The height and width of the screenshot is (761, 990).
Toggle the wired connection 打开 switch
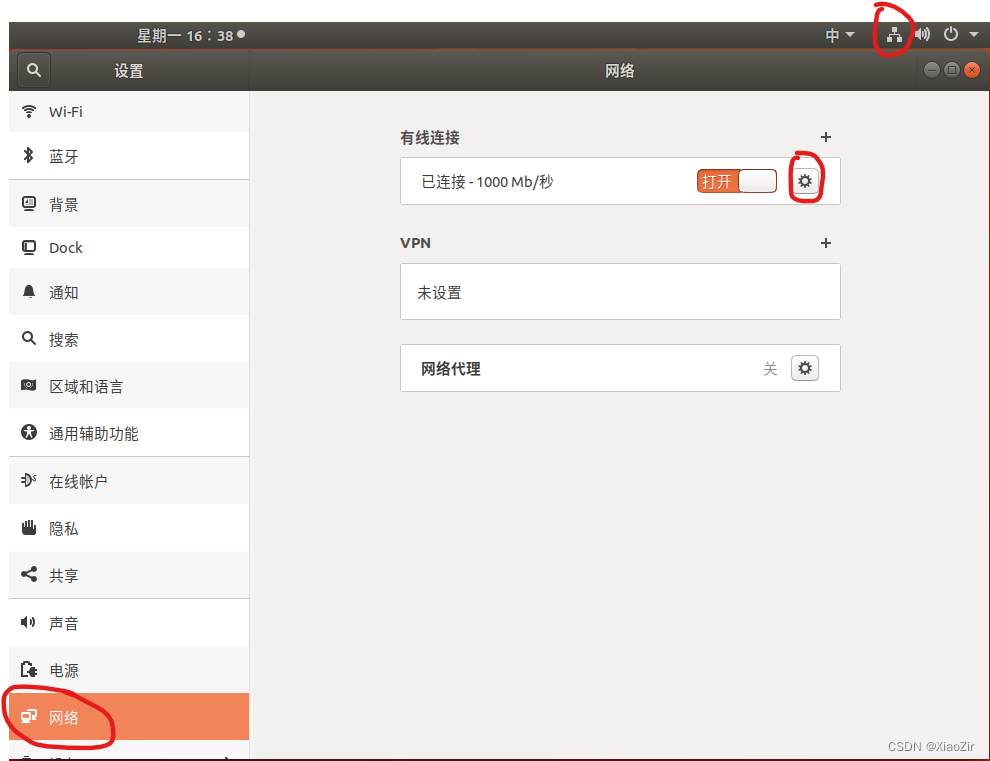tap(737, 181)
